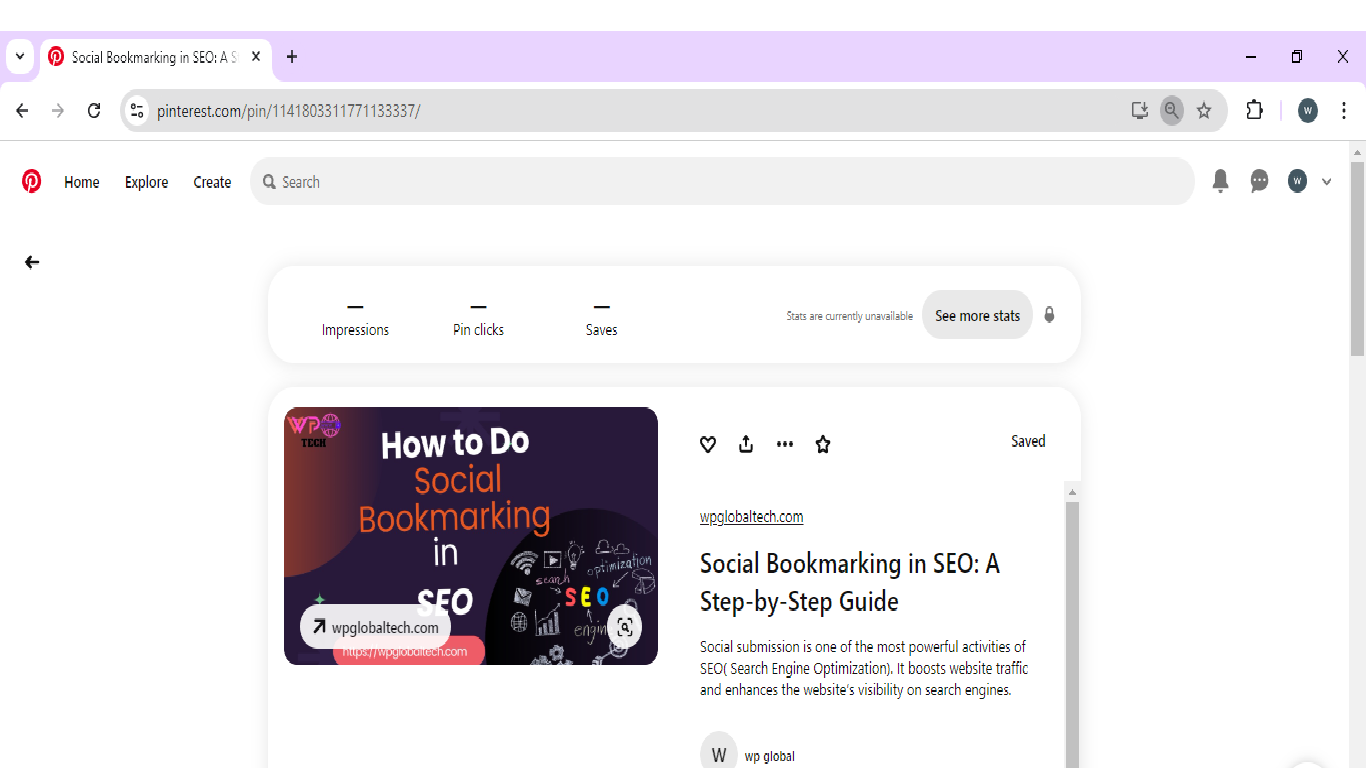Click the browser forward arrow

tap(58, 111)
